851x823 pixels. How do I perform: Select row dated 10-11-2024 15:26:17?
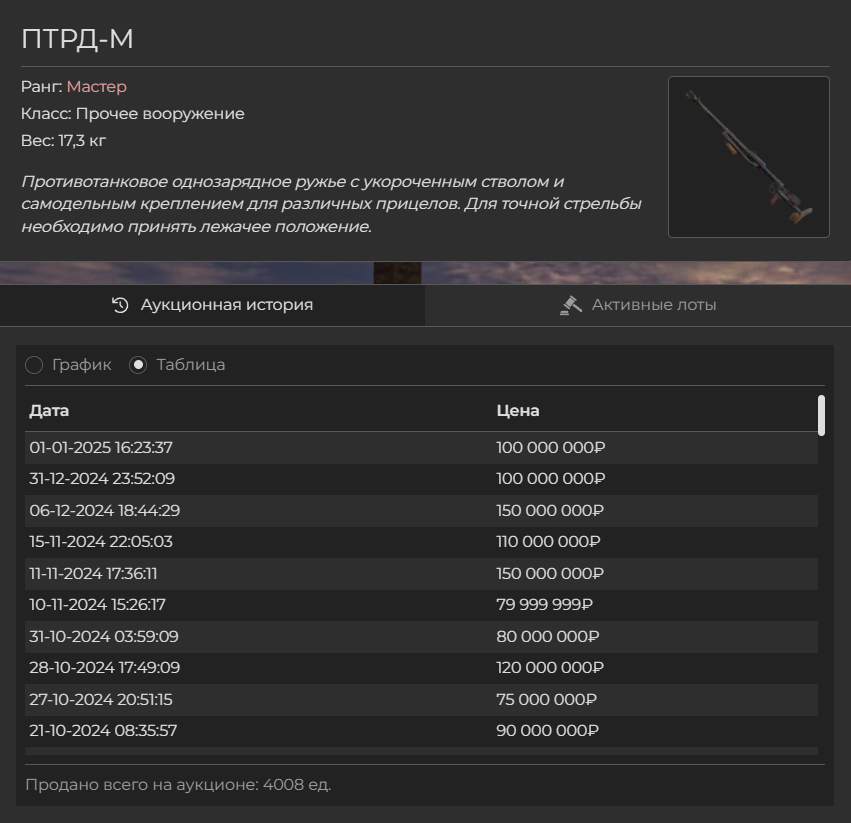(x=421, y=605)
